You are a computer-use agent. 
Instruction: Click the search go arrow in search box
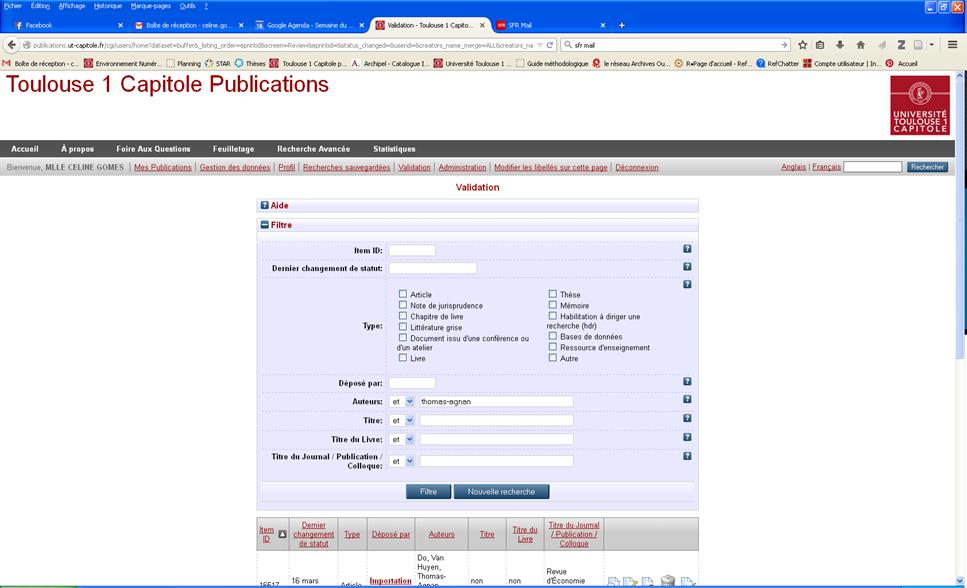click(x=784, y=45)
